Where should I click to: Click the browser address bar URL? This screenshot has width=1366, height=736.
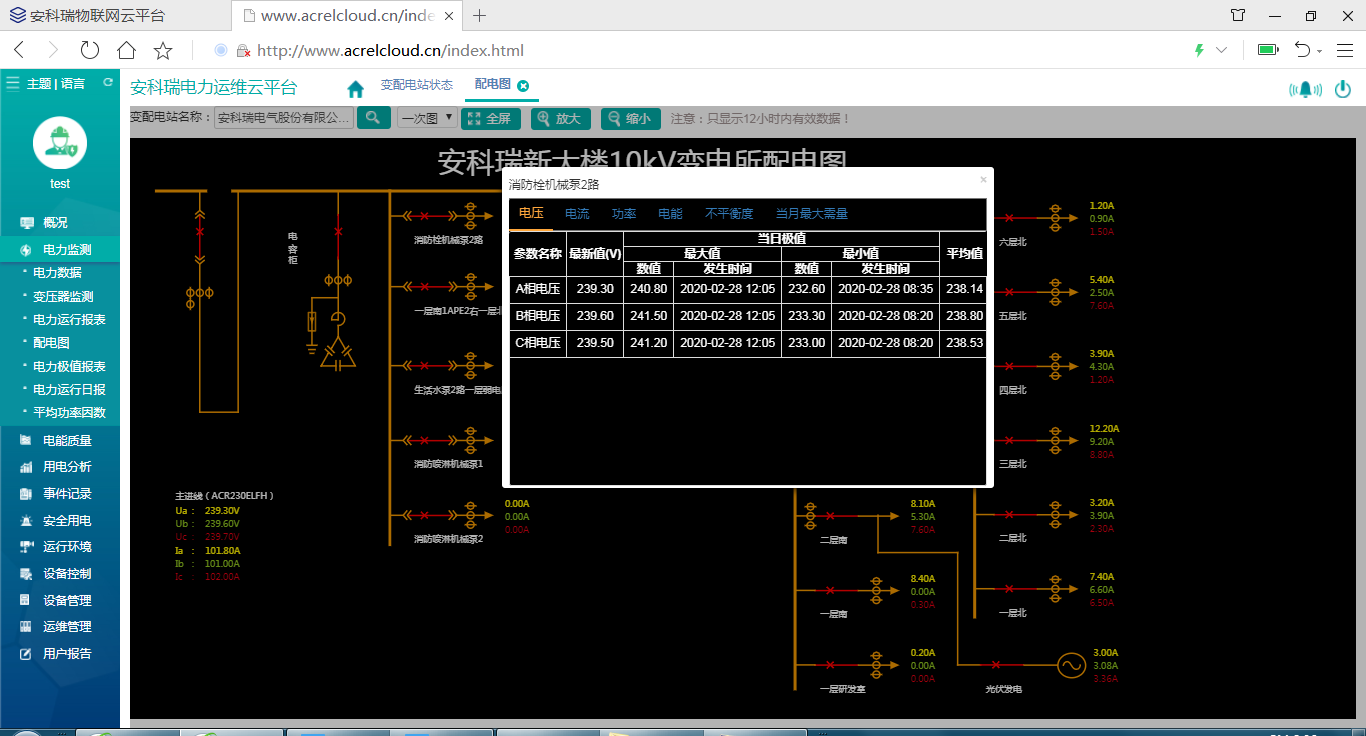(390, 50)
